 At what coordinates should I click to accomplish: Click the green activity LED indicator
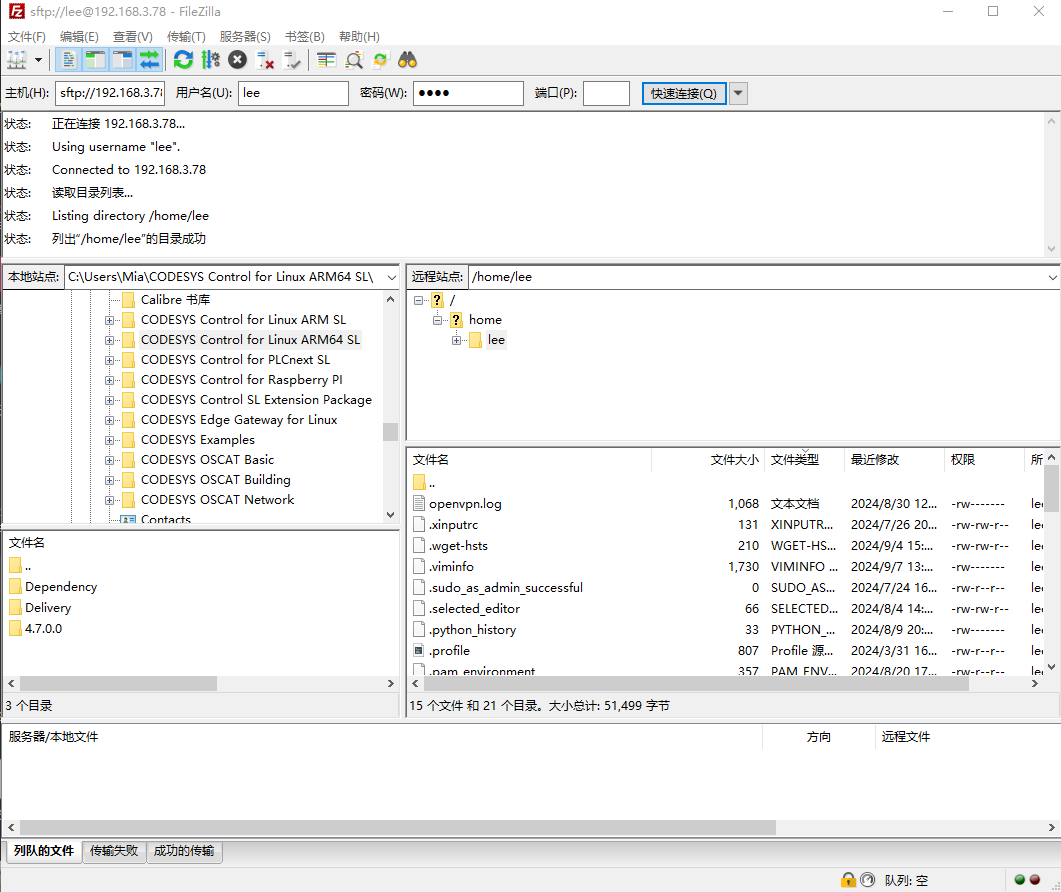click(x=1020, y=880)
